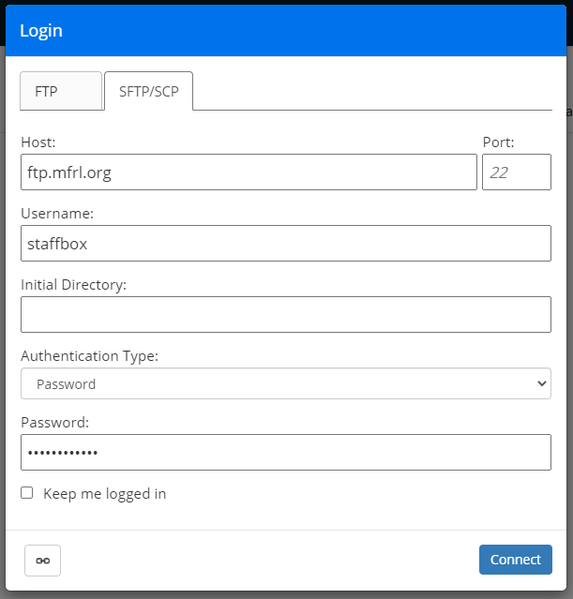Click the Host input field
This screenshot has height=599, width=573.
(x=249, y=172)
